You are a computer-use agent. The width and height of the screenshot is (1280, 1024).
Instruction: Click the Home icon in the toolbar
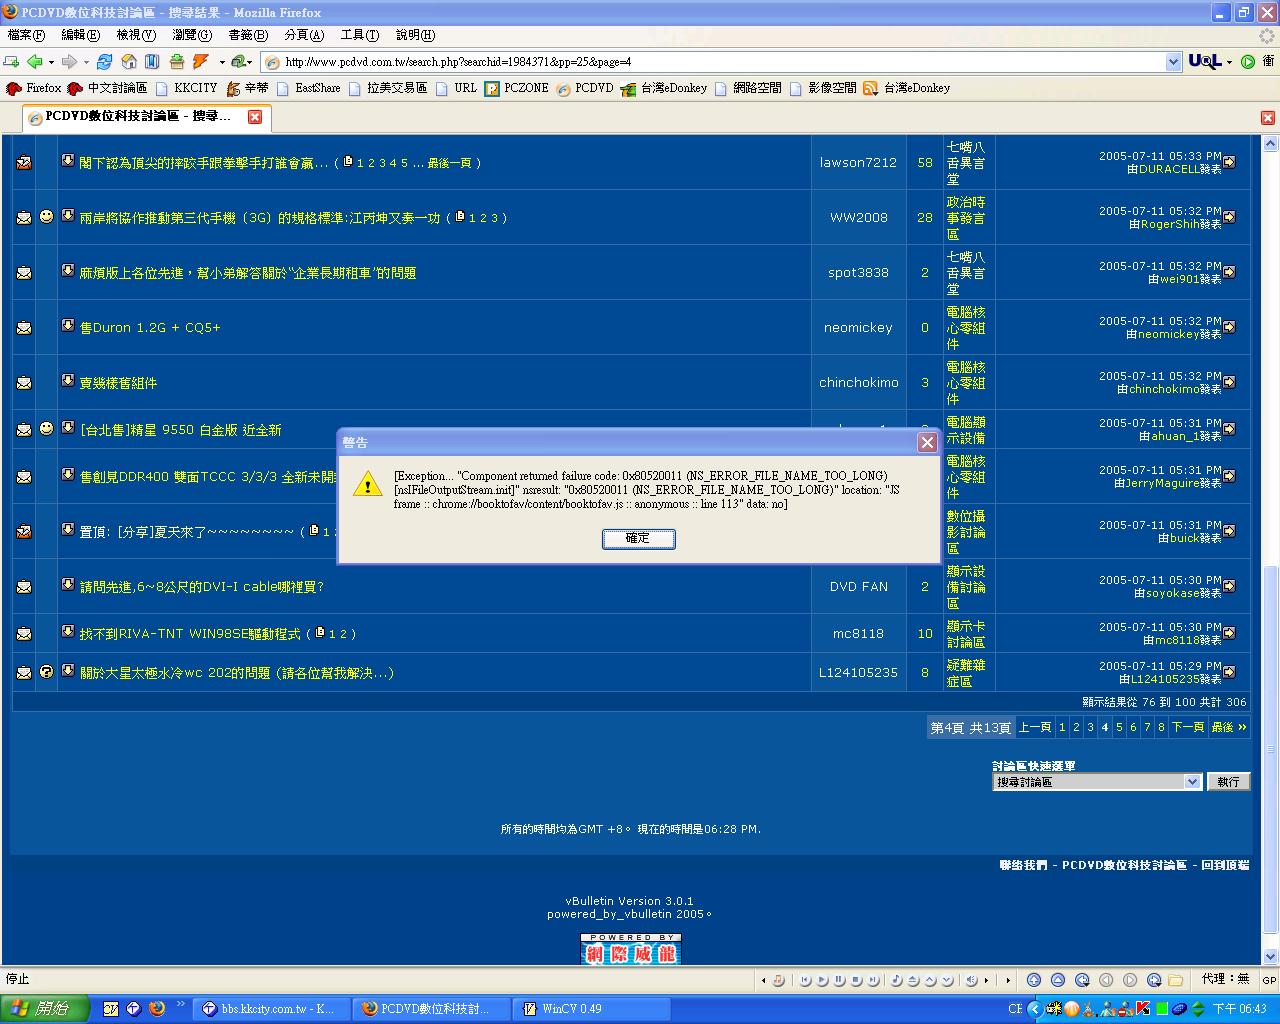(129, 62)
